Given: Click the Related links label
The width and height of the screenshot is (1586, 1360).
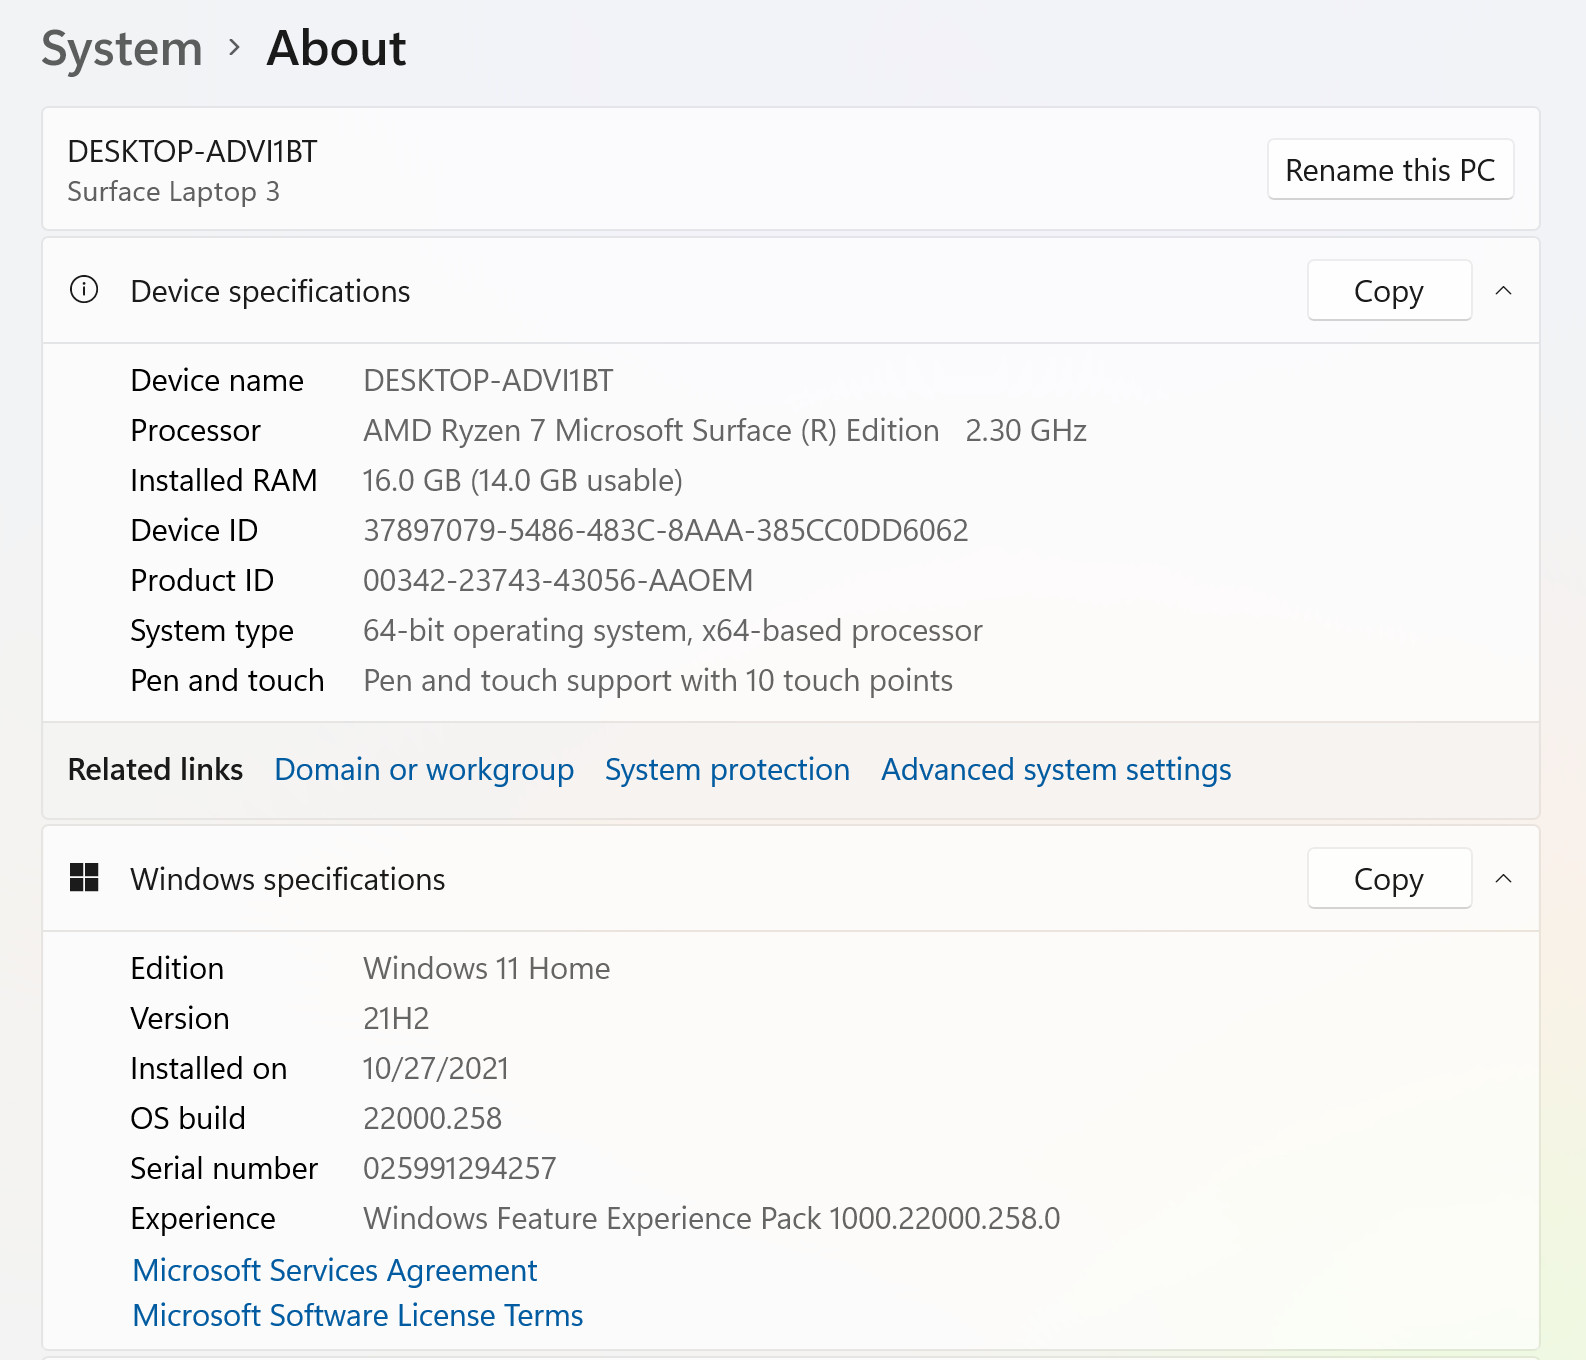Looking at the screenshot, I should click(x=155, y=770).
